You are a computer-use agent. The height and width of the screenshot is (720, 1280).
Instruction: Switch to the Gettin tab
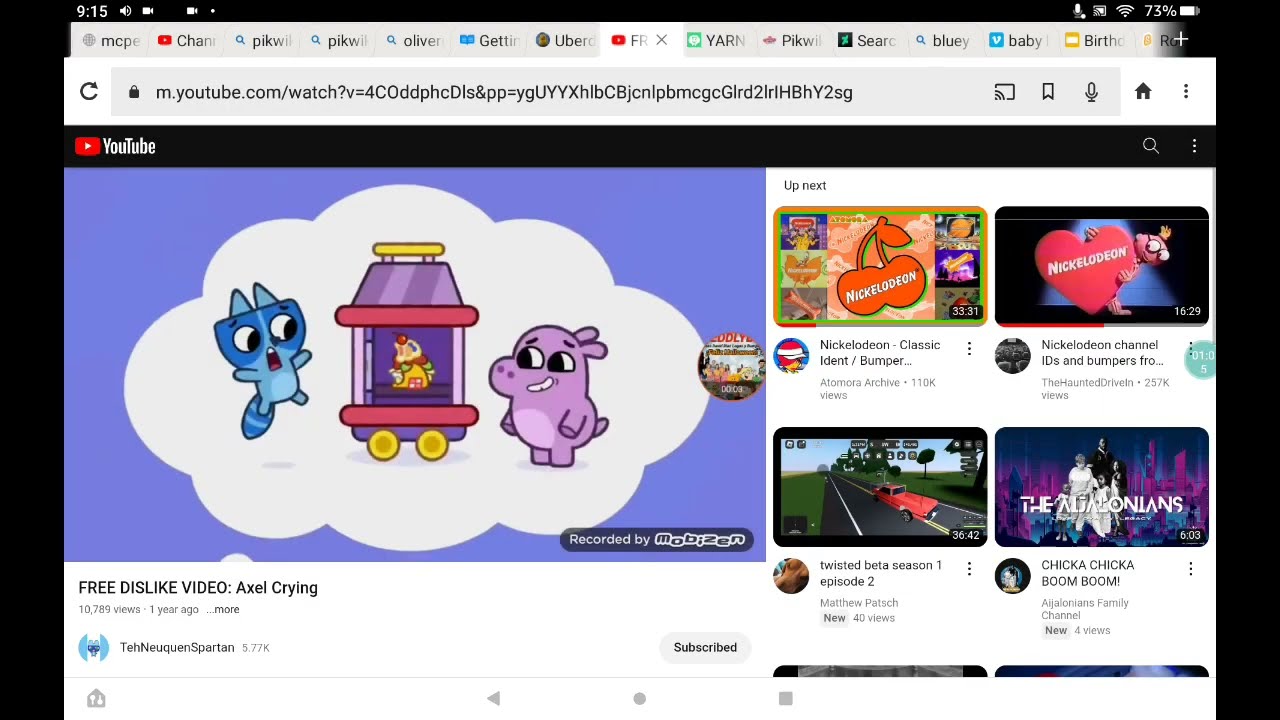click(x=490, y=41)
